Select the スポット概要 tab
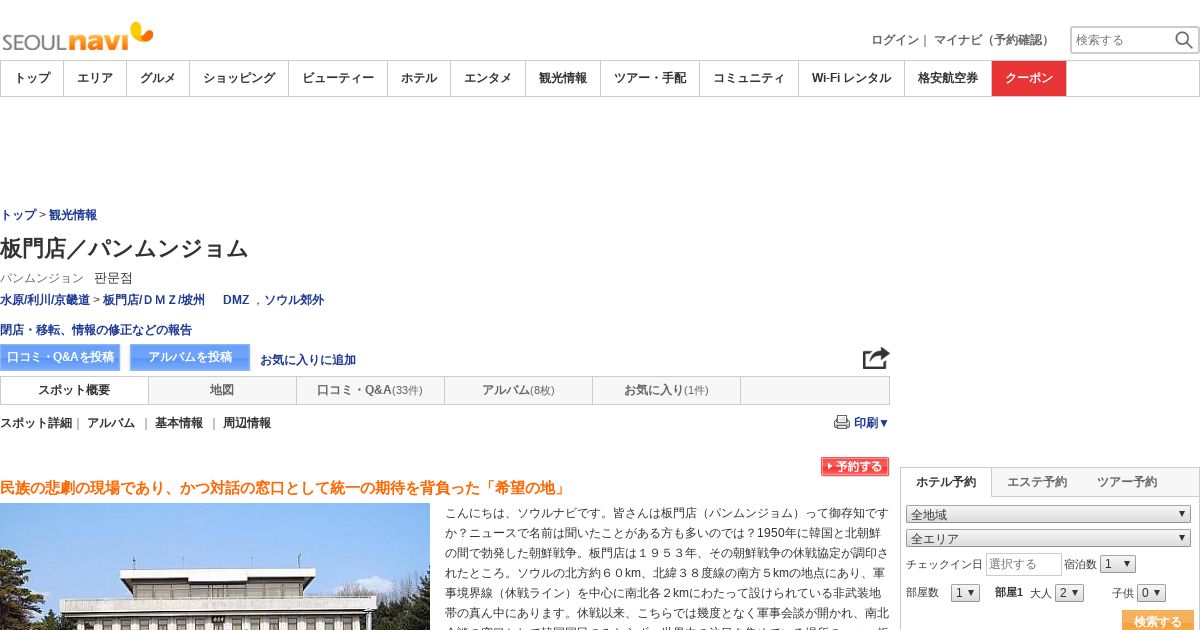Image resolution: width=1200 pixels, height=630 pixels. pos(74,390)
